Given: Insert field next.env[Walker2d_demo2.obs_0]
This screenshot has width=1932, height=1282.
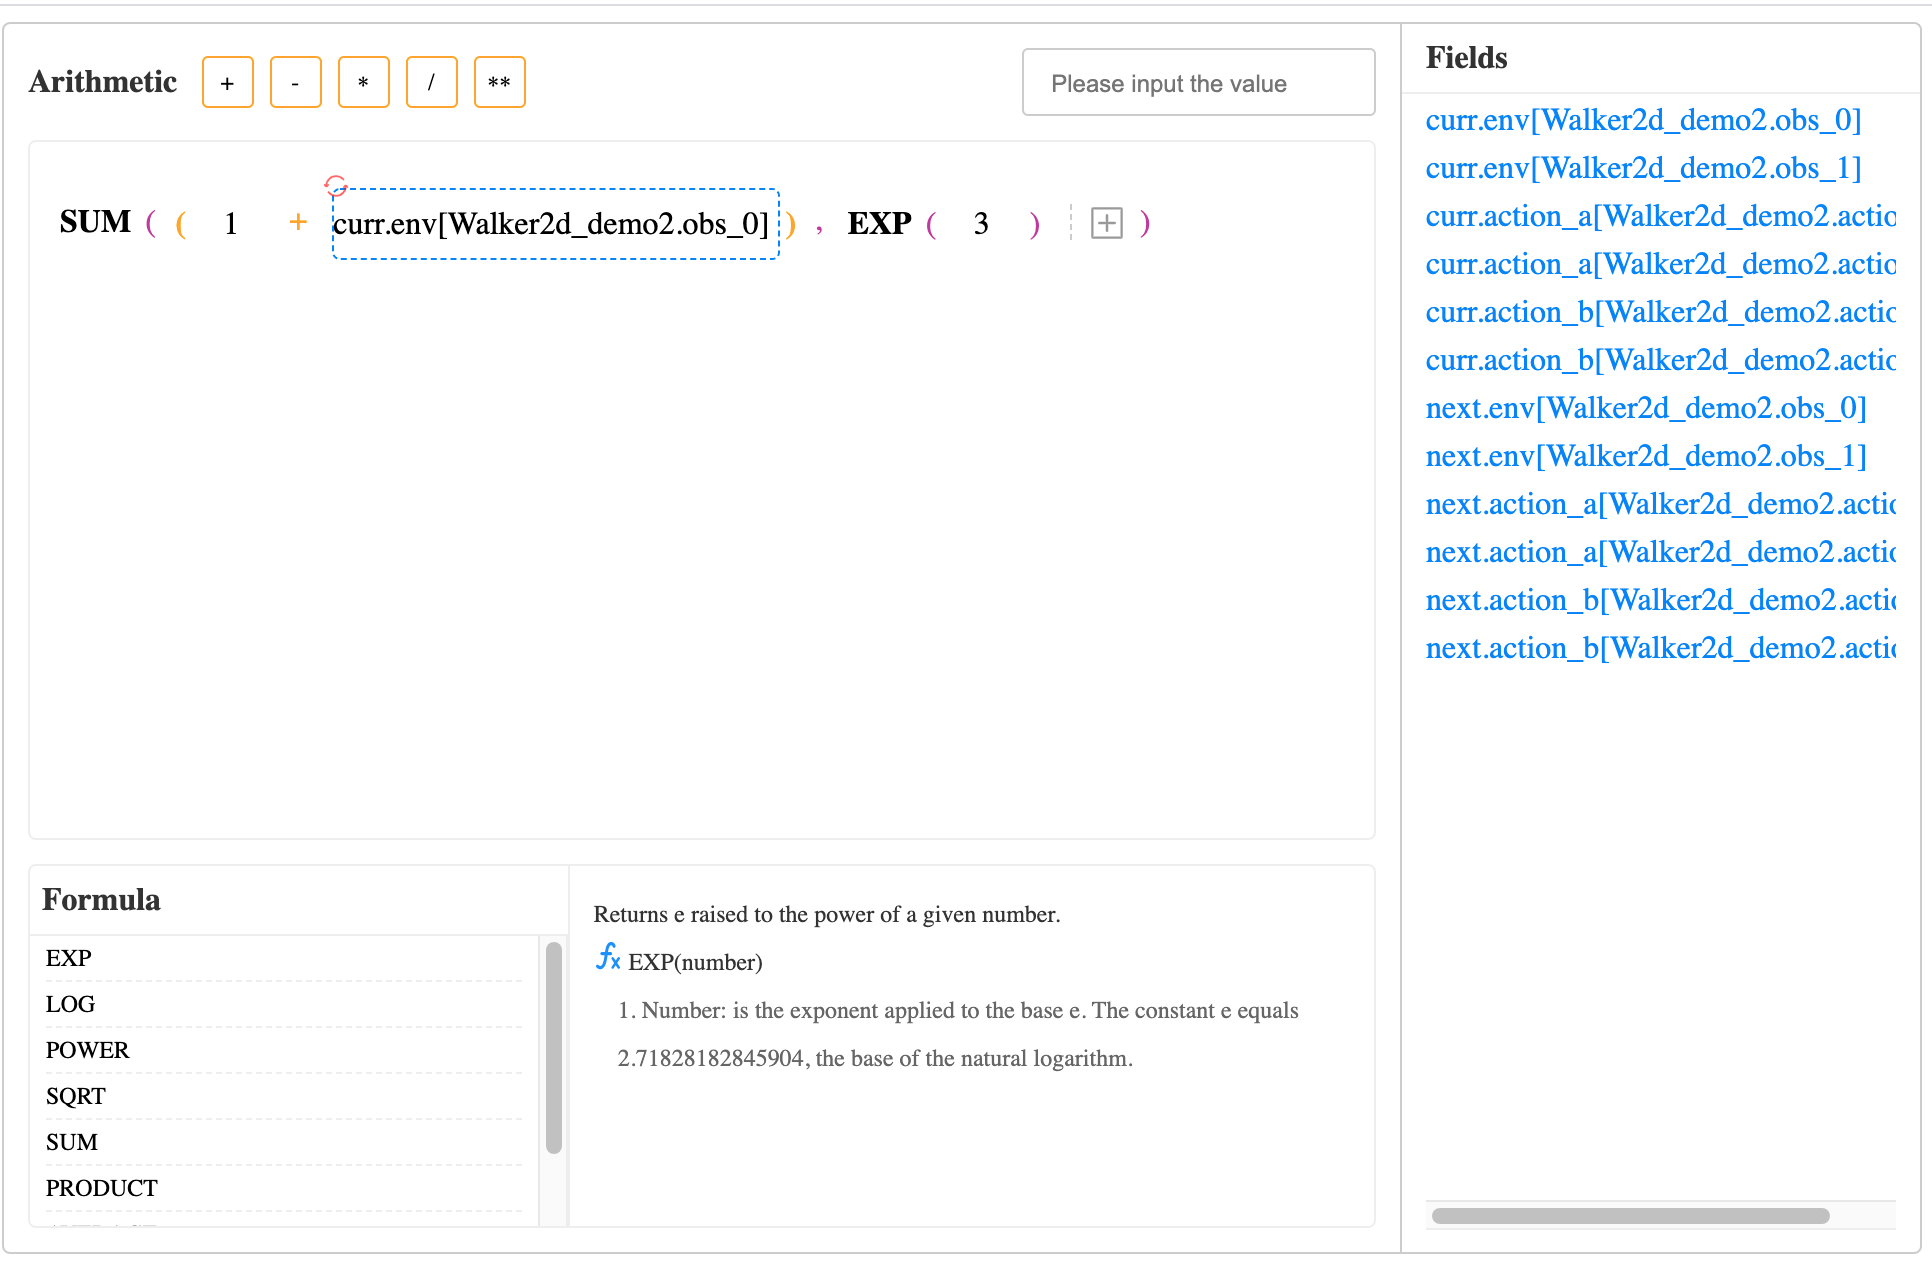Looking at the screenshot, I should click(1646, 408).
